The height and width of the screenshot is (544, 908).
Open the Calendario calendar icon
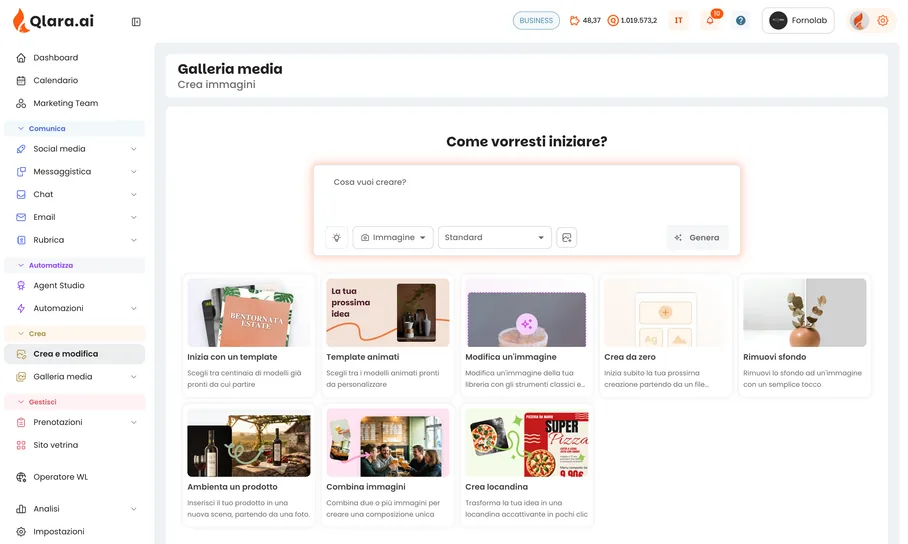click(21, 81)
